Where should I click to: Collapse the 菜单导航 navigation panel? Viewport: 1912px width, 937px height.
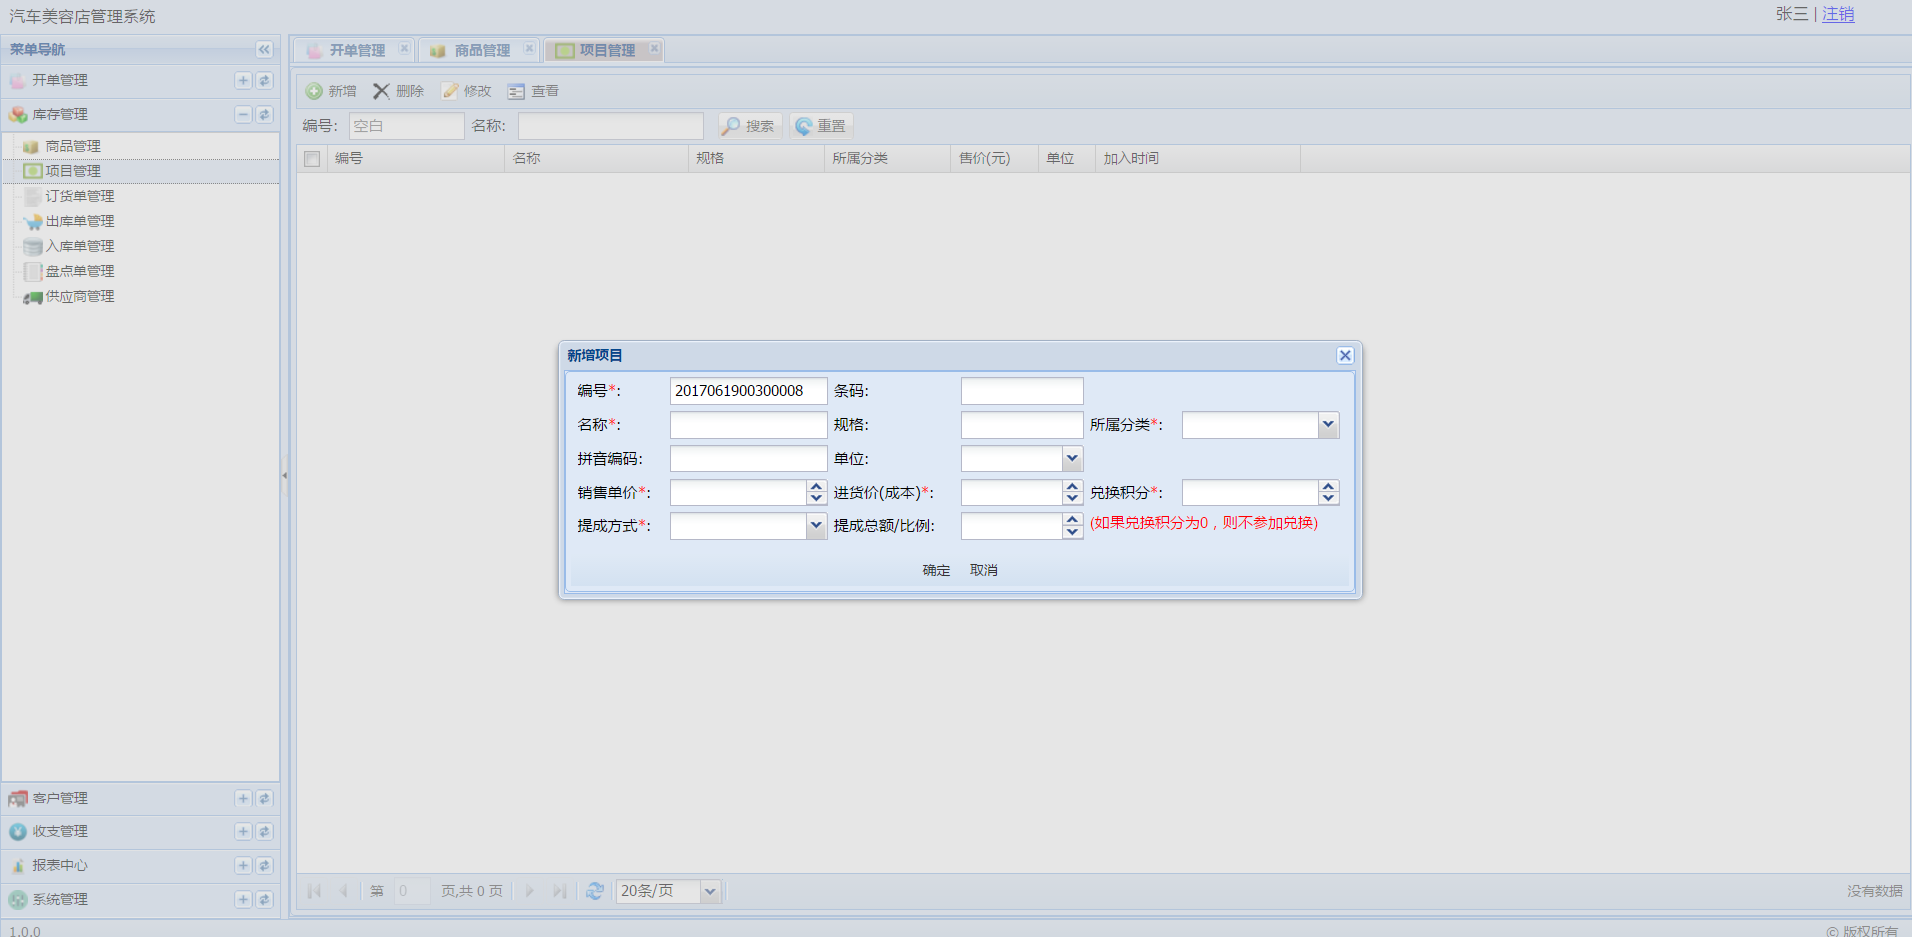coord(264,49)
